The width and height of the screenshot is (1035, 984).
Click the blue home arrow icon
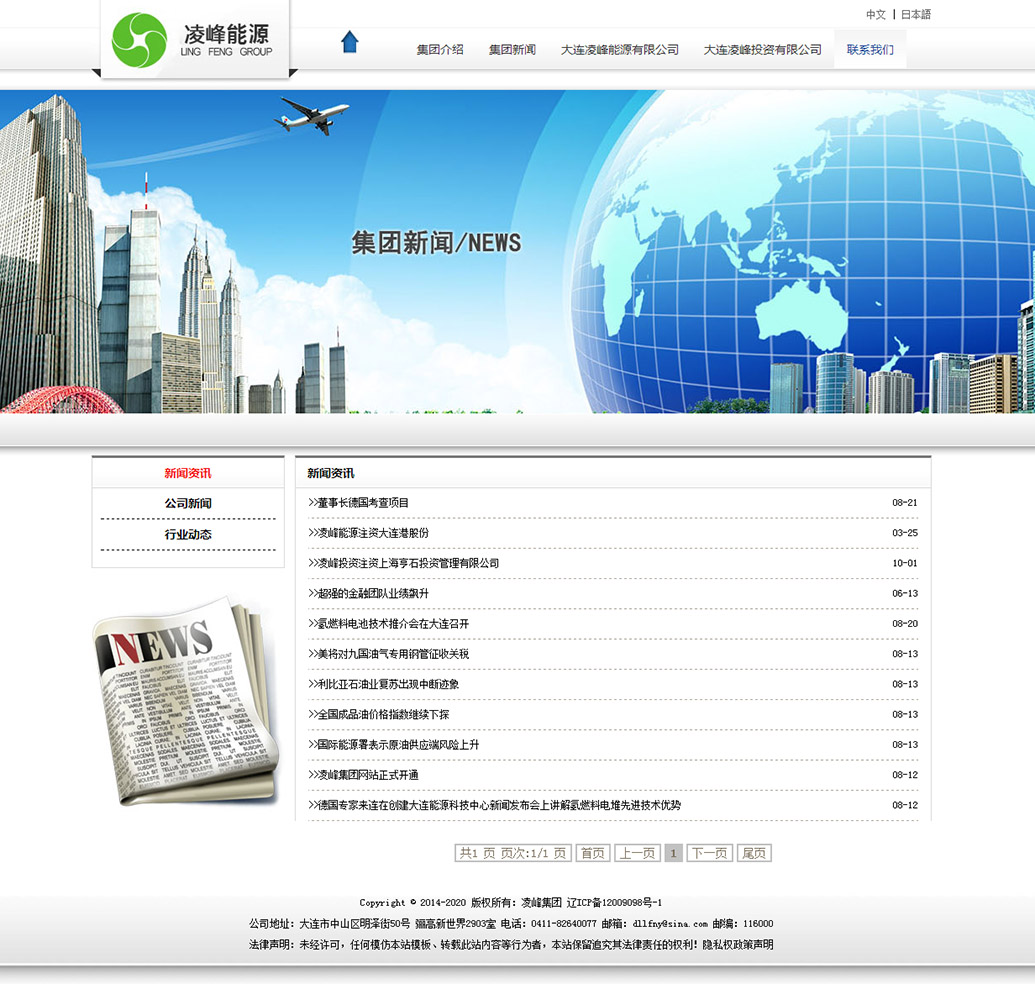pyautogui.click(x=349, y=42)
